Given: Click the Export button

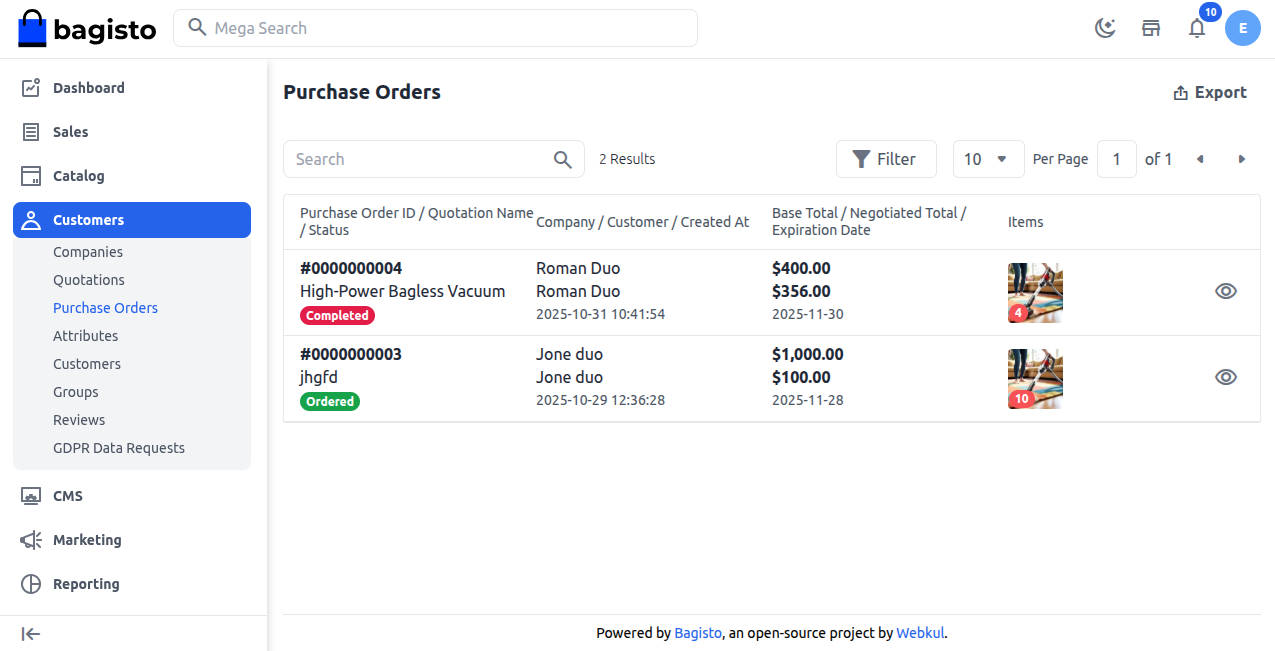Looking at the screenshot, I should (x=1210, y=93).
